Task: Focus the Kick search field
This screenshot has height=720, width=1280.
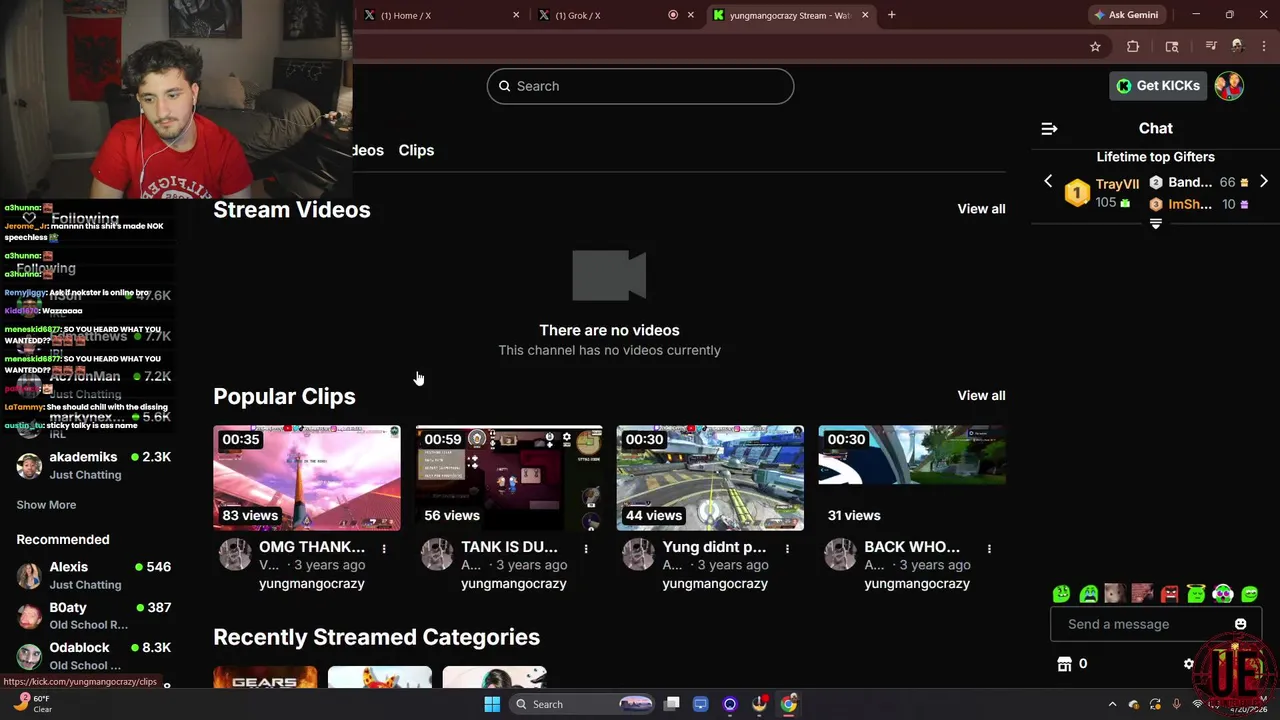Action: click(640, 86)
